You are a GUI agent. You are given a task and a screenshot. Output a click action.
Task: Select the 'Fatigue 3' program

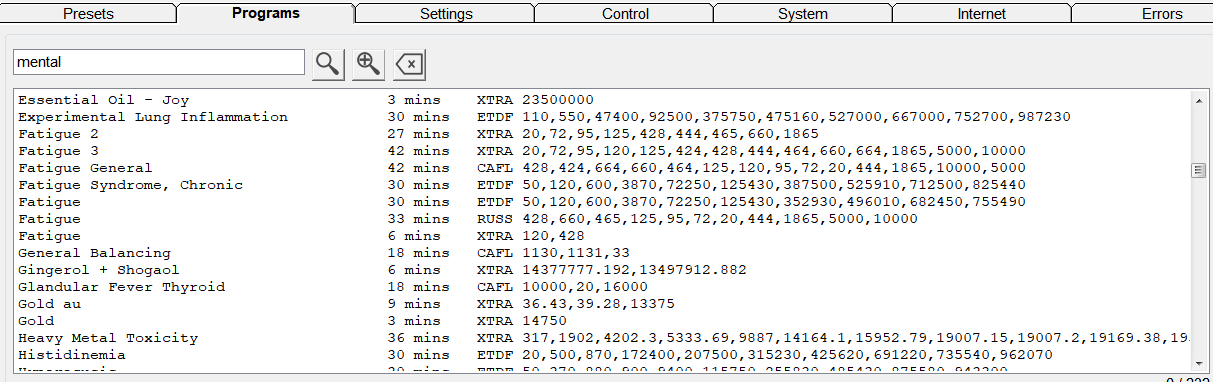[x=603, y=151]
